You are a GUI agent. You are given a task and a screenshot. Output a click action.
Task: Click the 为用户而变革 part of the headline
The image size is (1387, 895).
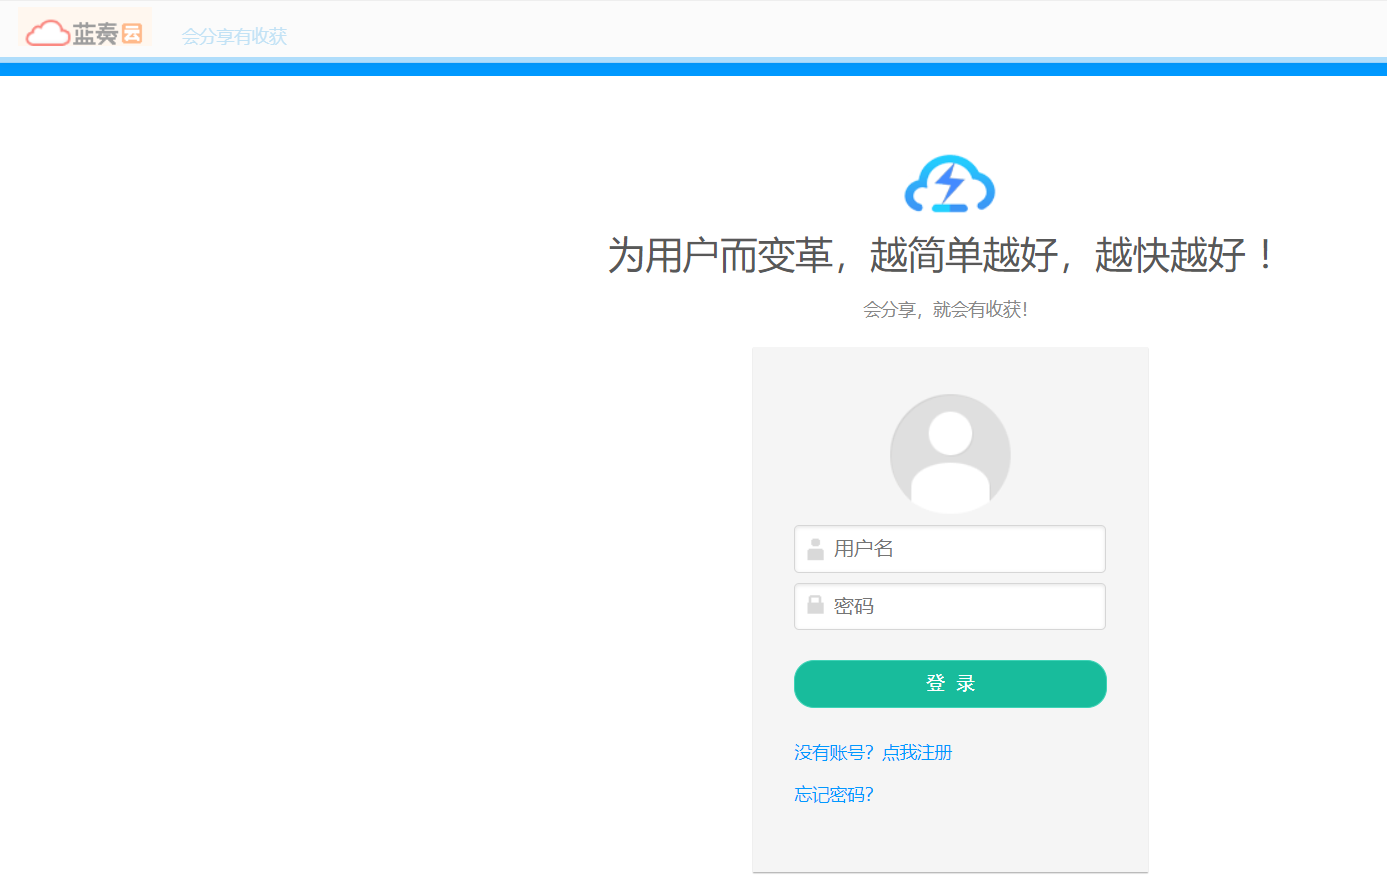pyautogui.click(x=720, y=255)
